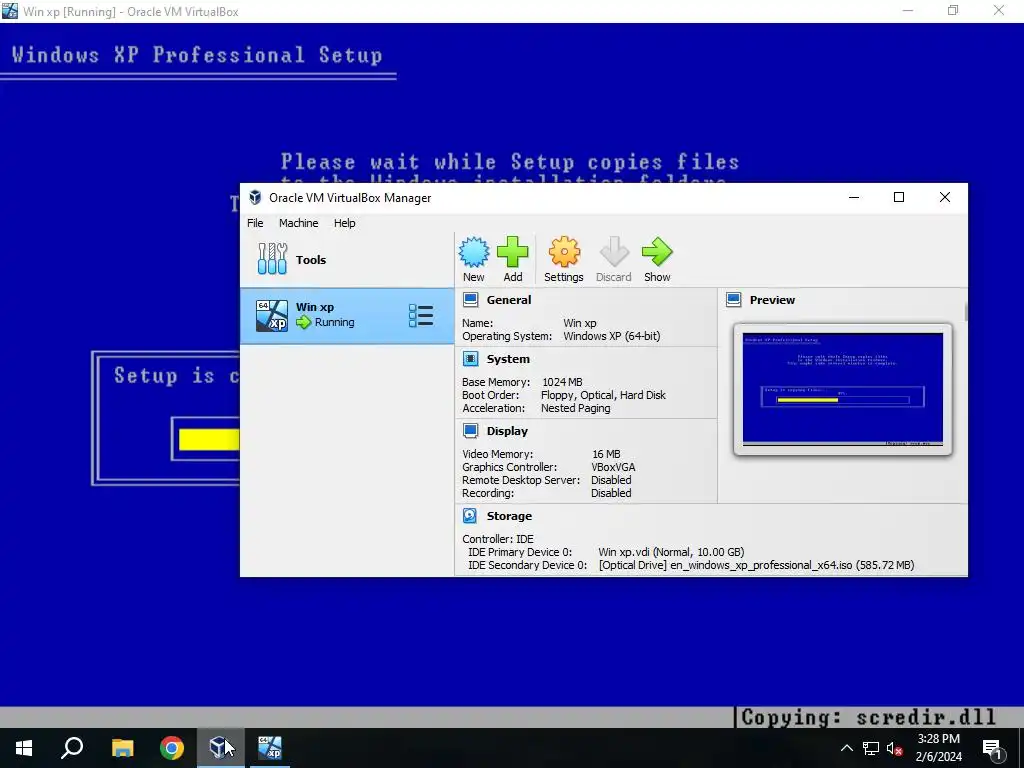1024x768 pixels.
Task: Open Settings with the gear icon
Action: 564,252
